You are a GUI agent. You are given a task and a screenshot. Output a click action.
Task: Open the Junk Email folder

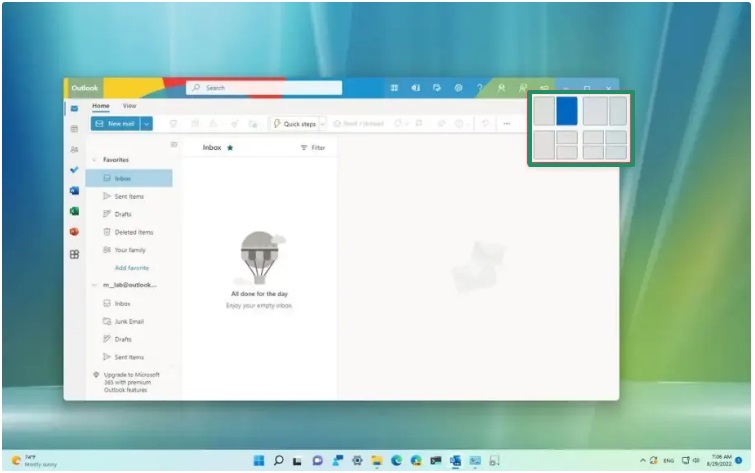[129, 321]
